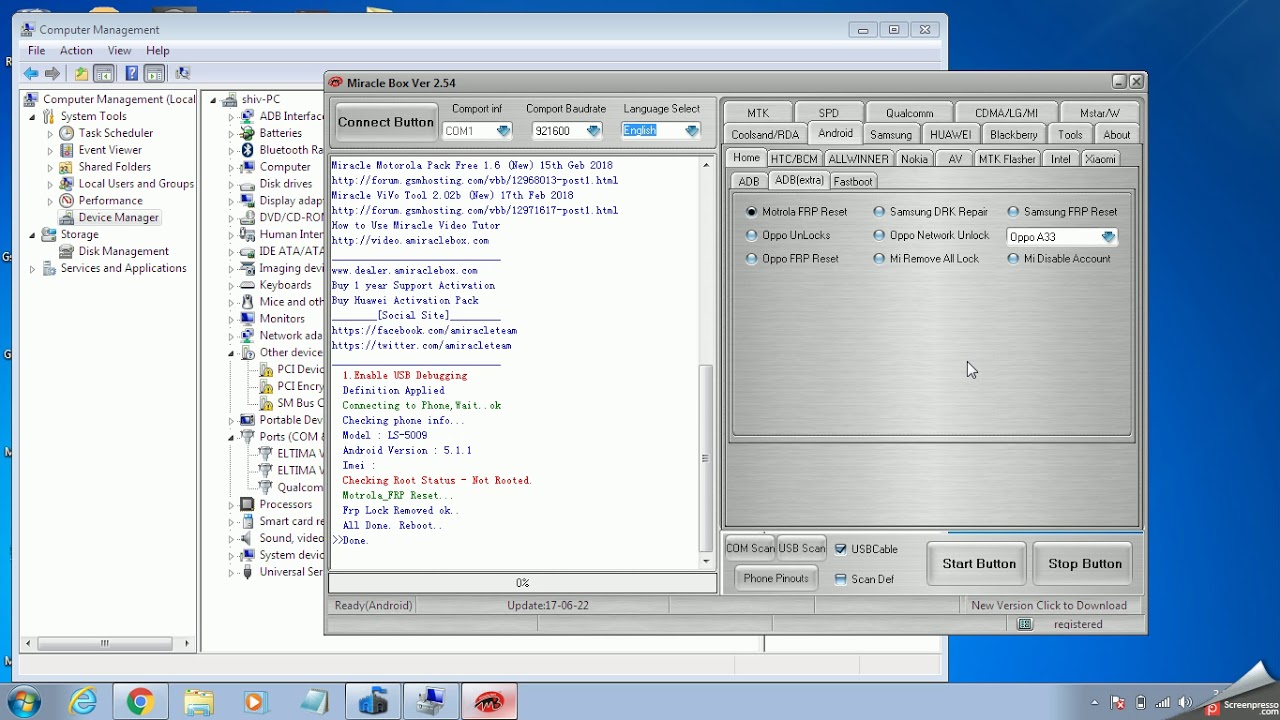1280x720 pixels.
Task: Click the SM Bus Controller warning icon
Action: [x=265, y=404]
